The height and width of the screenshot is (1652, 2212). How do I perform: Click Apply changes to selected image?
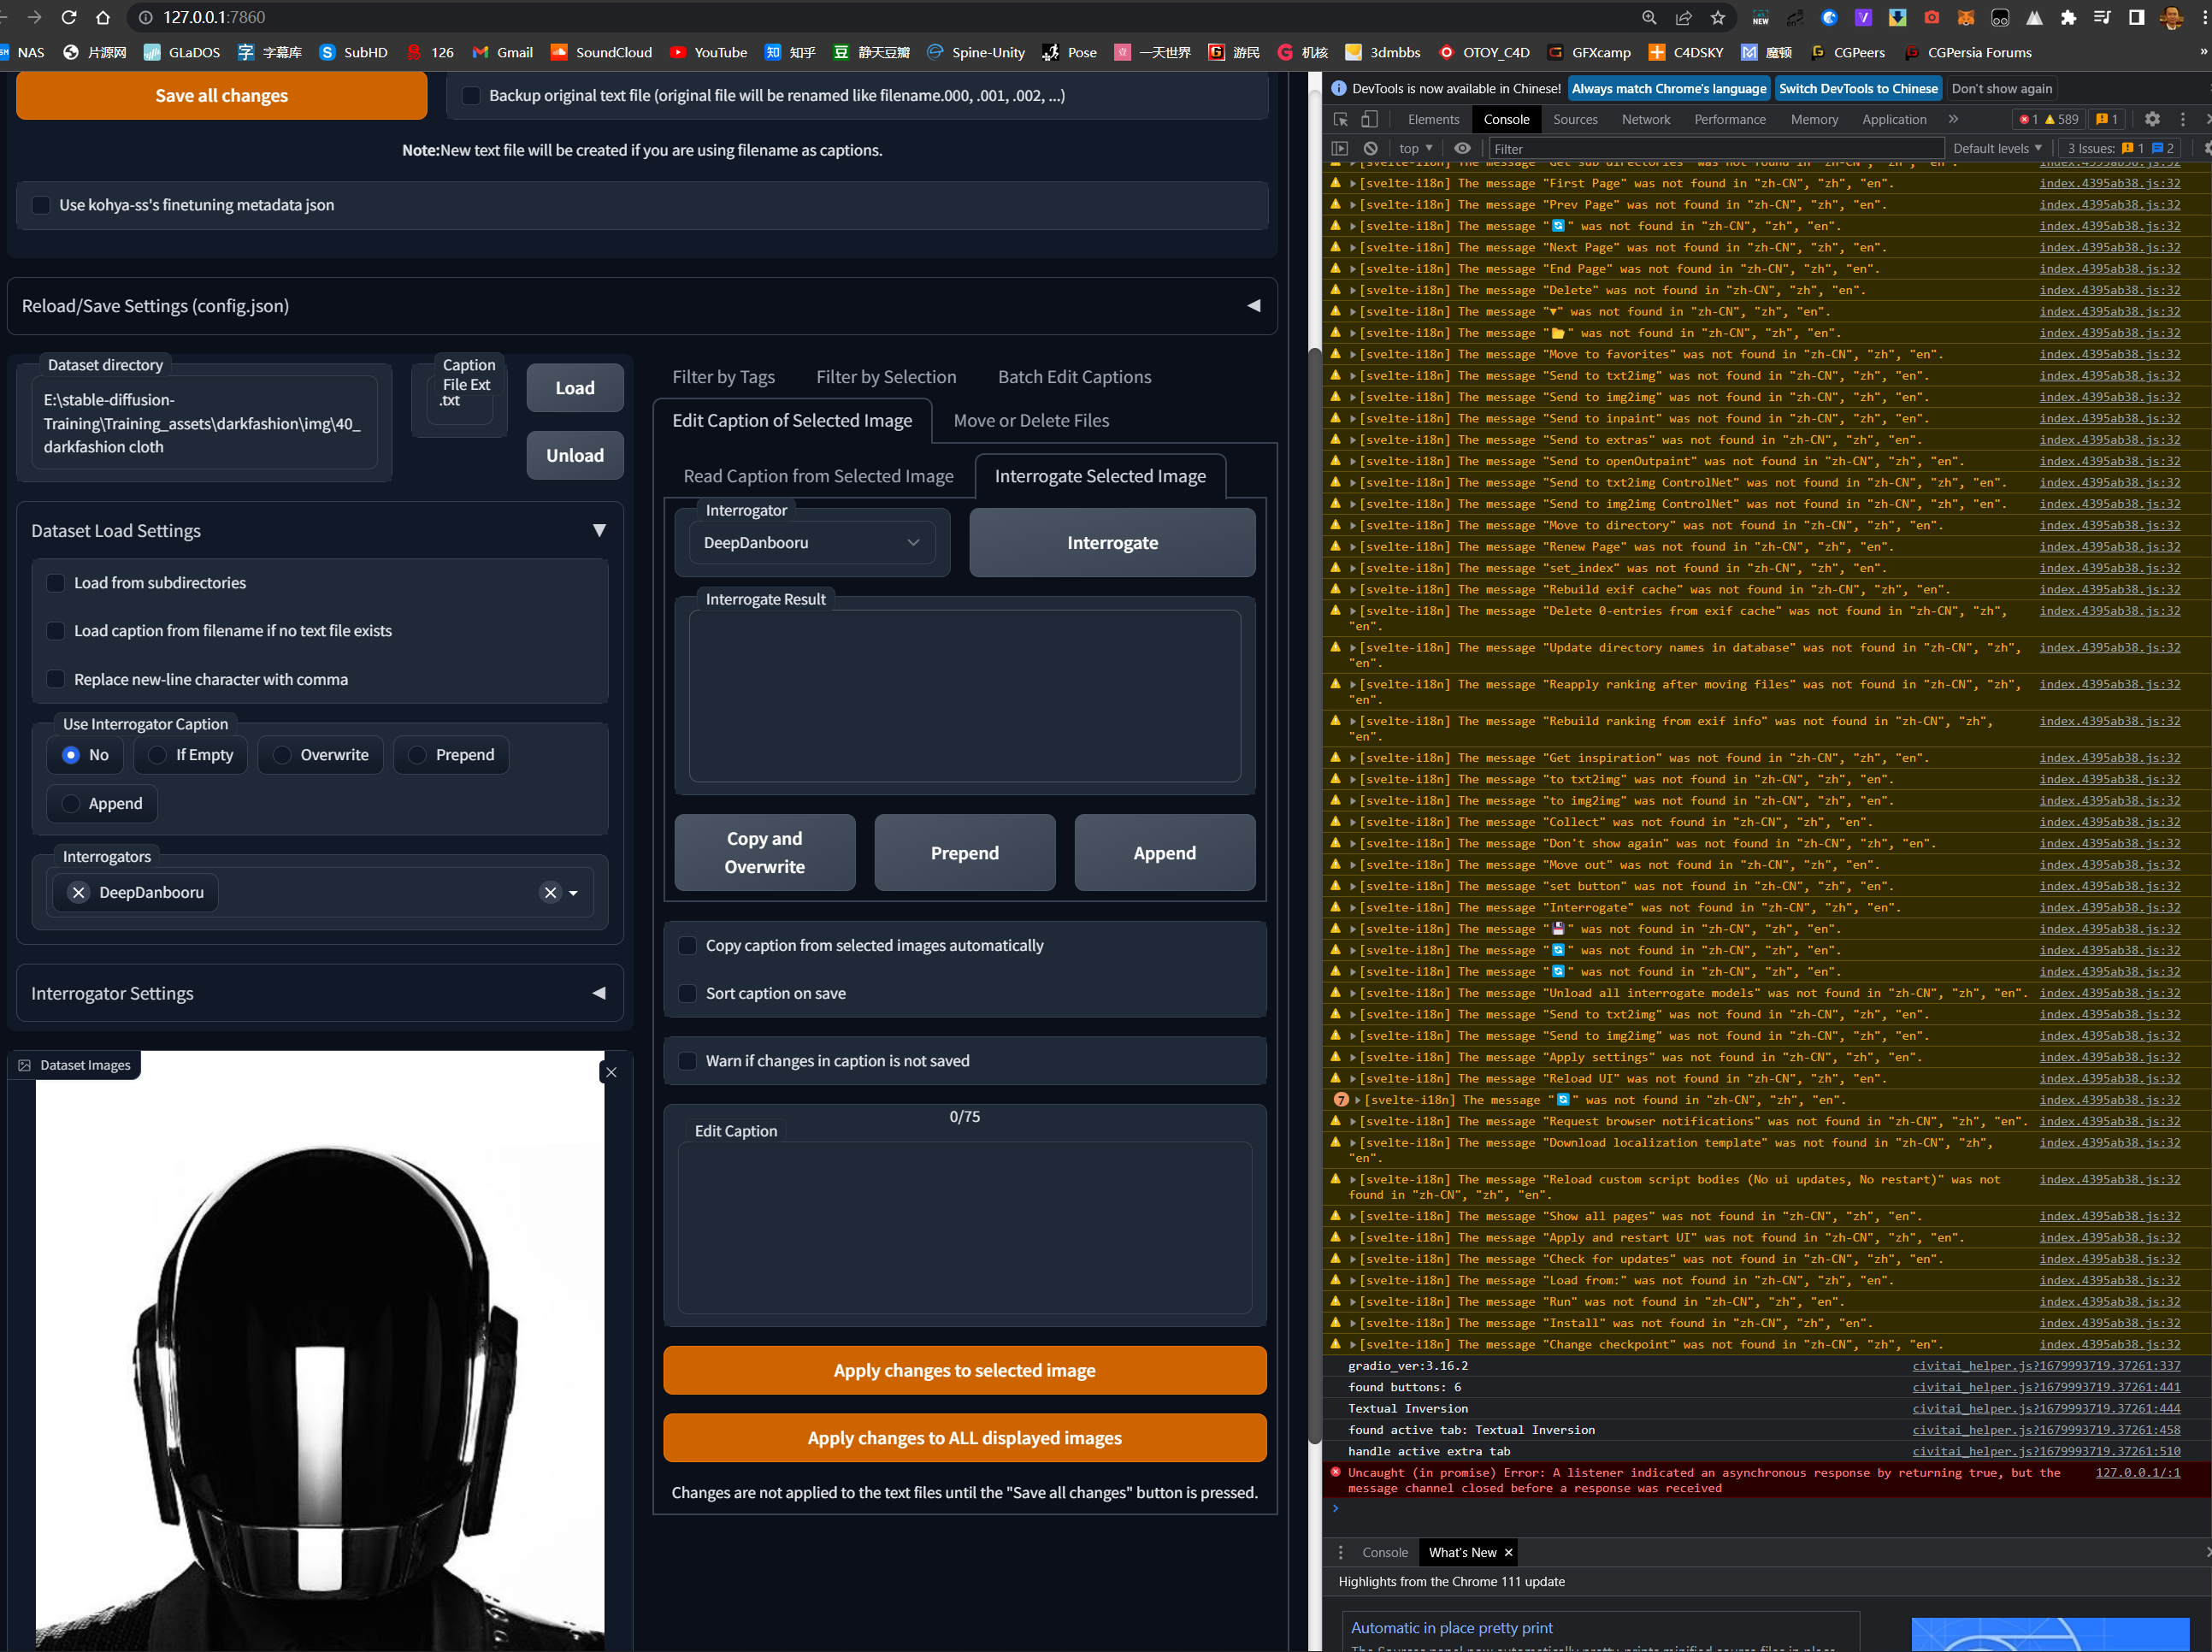(x=964, y=1370)
